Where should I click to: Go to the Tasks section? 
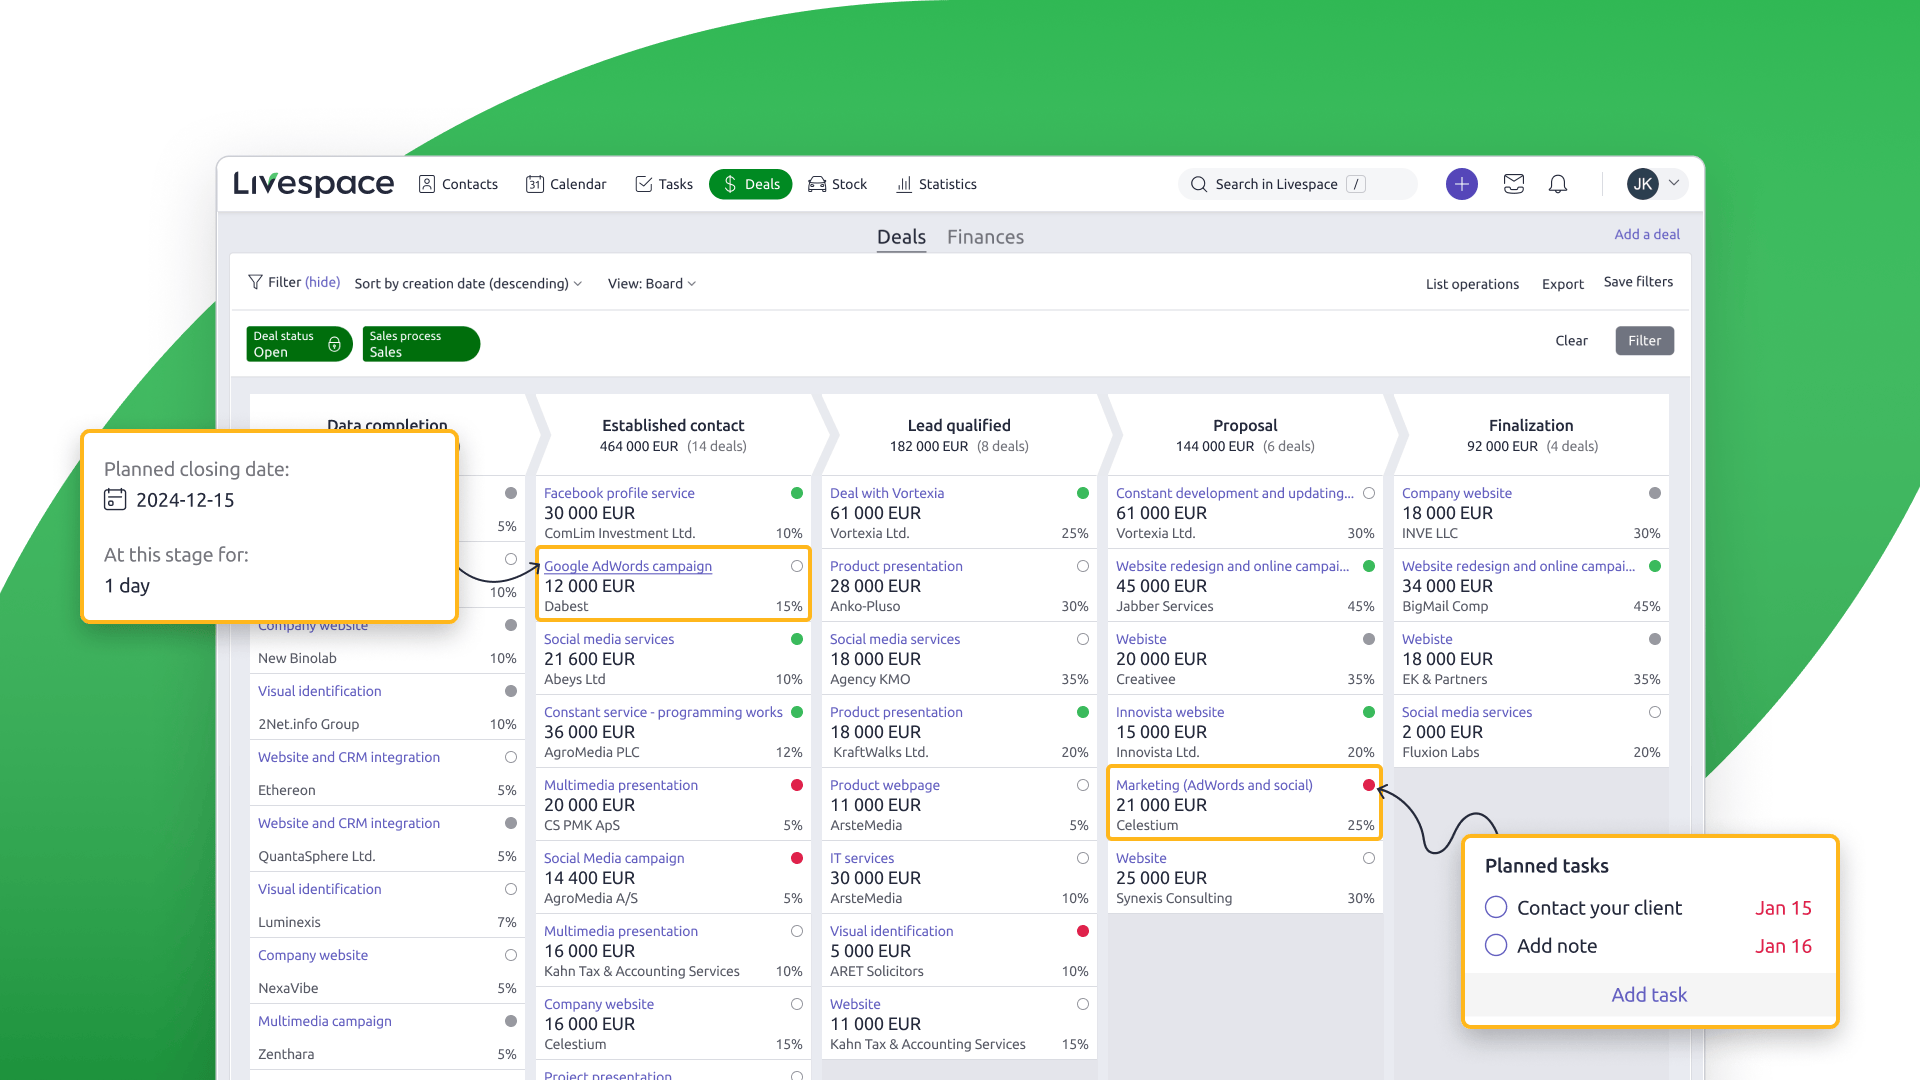click(x=664, y=184)
